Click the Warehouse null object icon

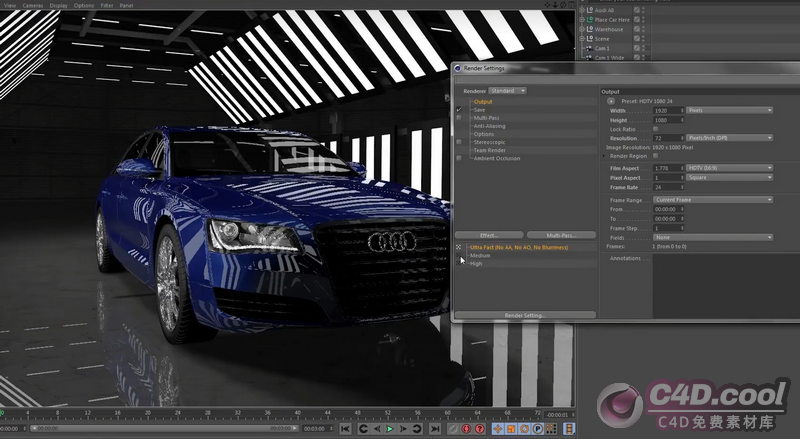click(589, 29)
